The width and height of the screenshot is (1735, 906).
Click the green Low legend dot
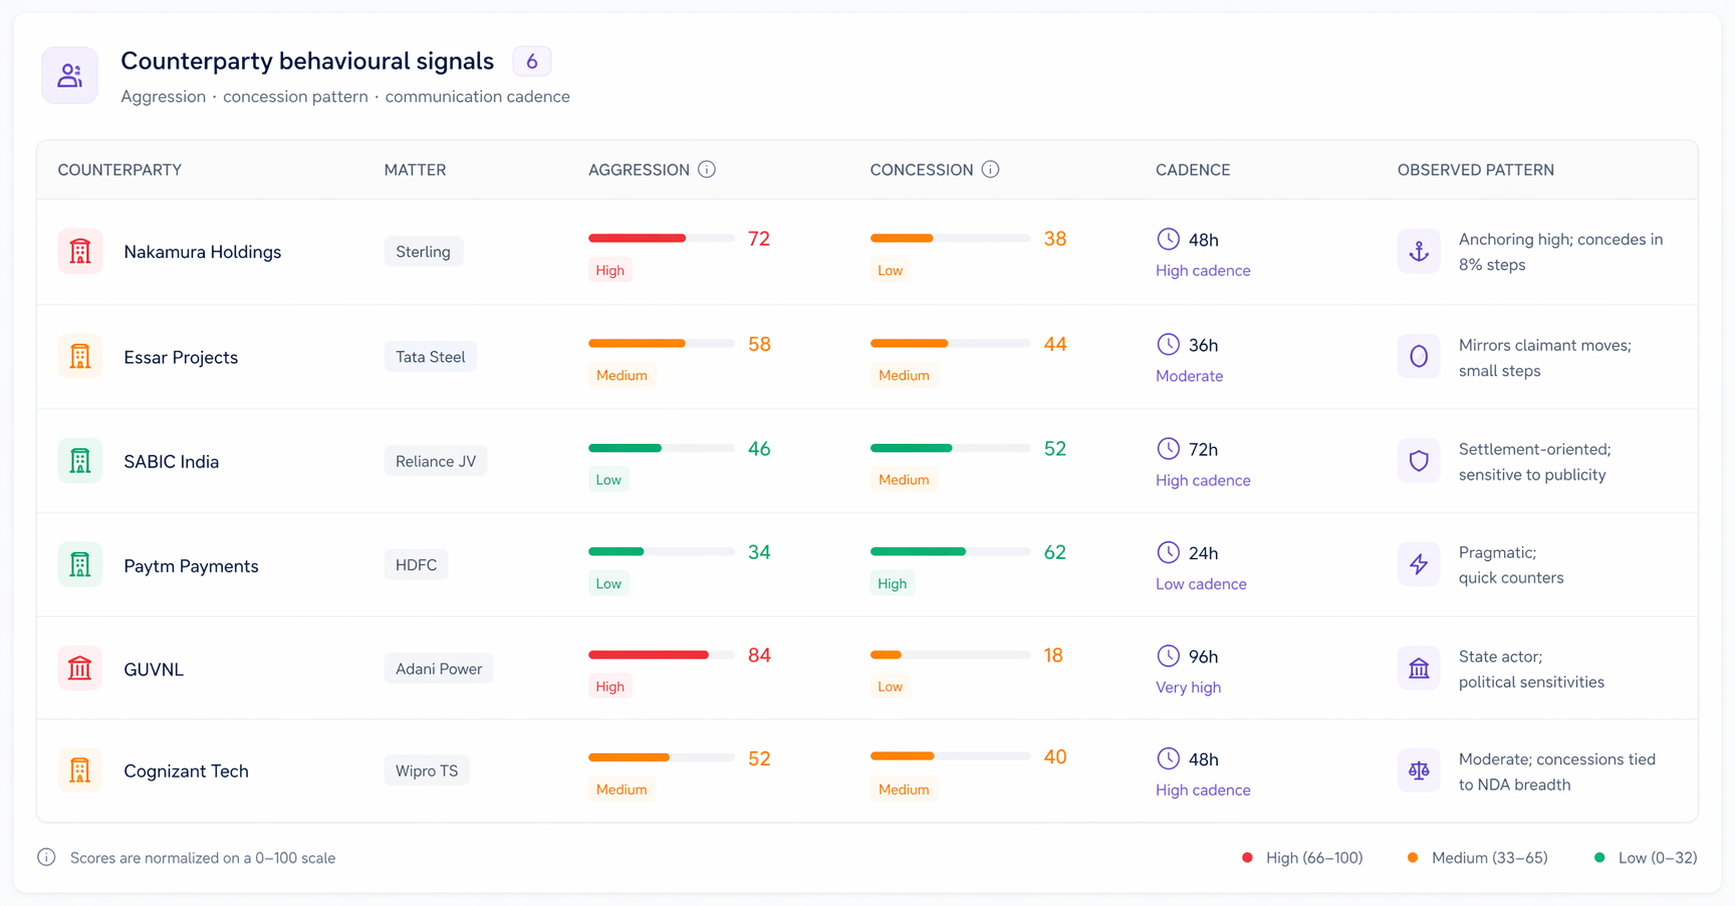tap(1599, 858)
